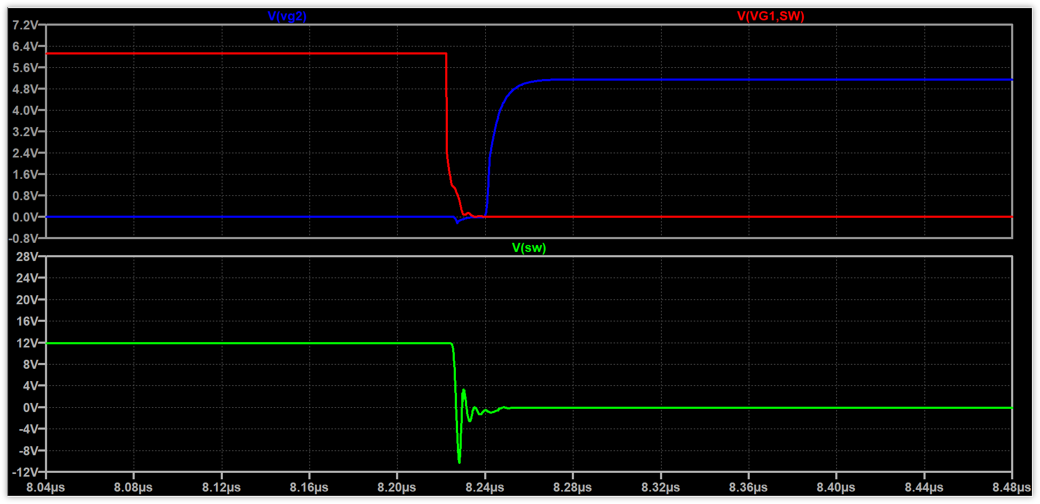Viewport: 1040px width, 504px height.
Task: Click the 8.36µs time axis label
Action: [x=749, y=487]
